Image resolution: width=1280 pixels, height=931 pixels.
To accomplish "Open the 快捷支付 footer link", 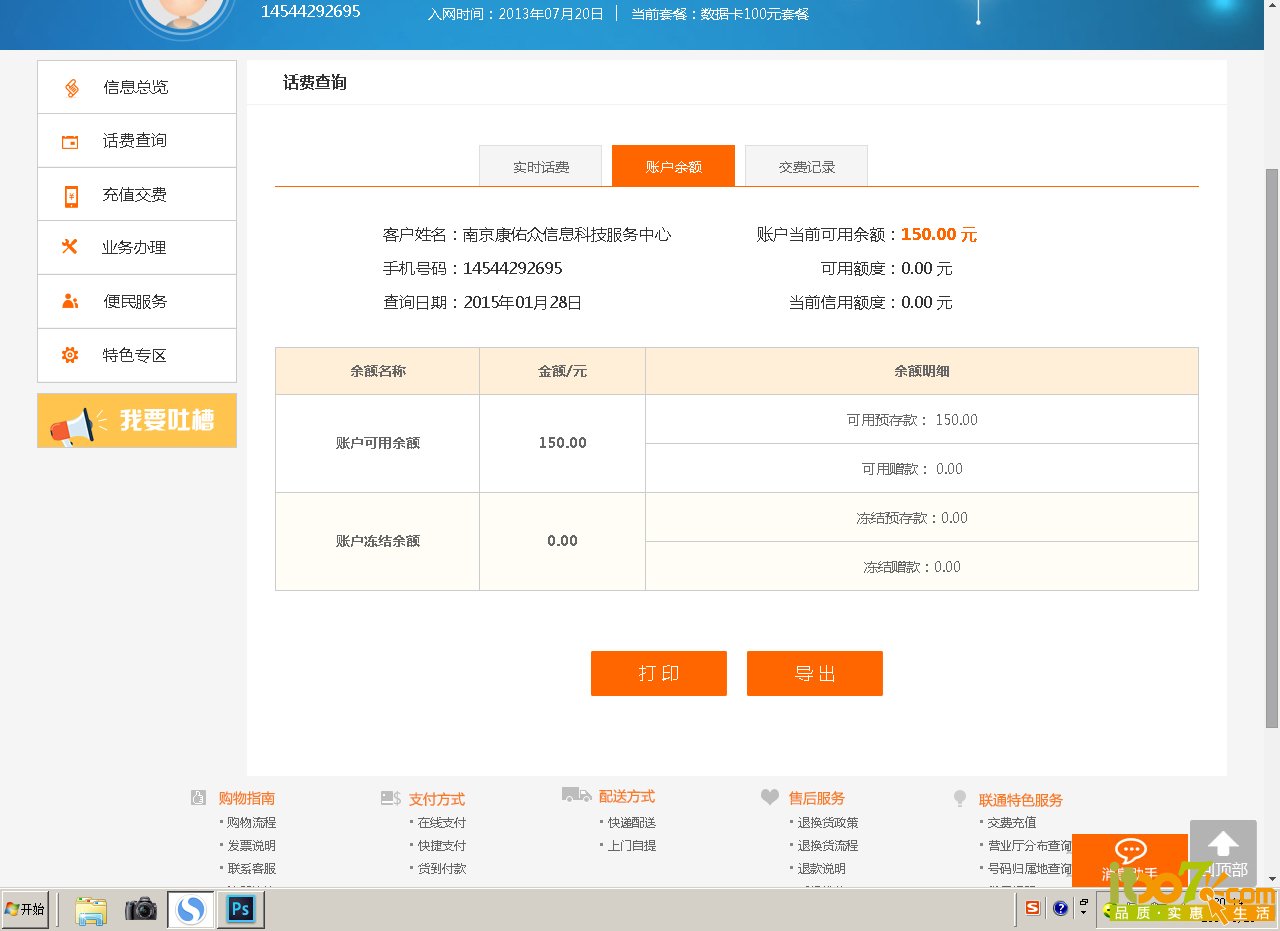I will point(442,846).
